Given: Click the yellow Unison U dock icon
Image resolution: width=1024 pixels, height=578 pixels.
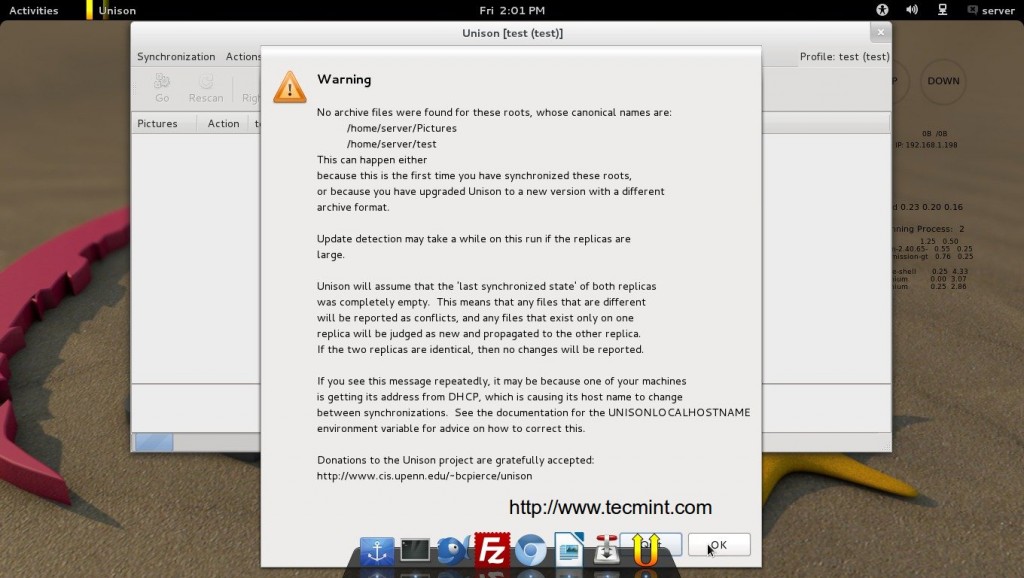Looking at the screenshot, I should (x=645, y=549).
